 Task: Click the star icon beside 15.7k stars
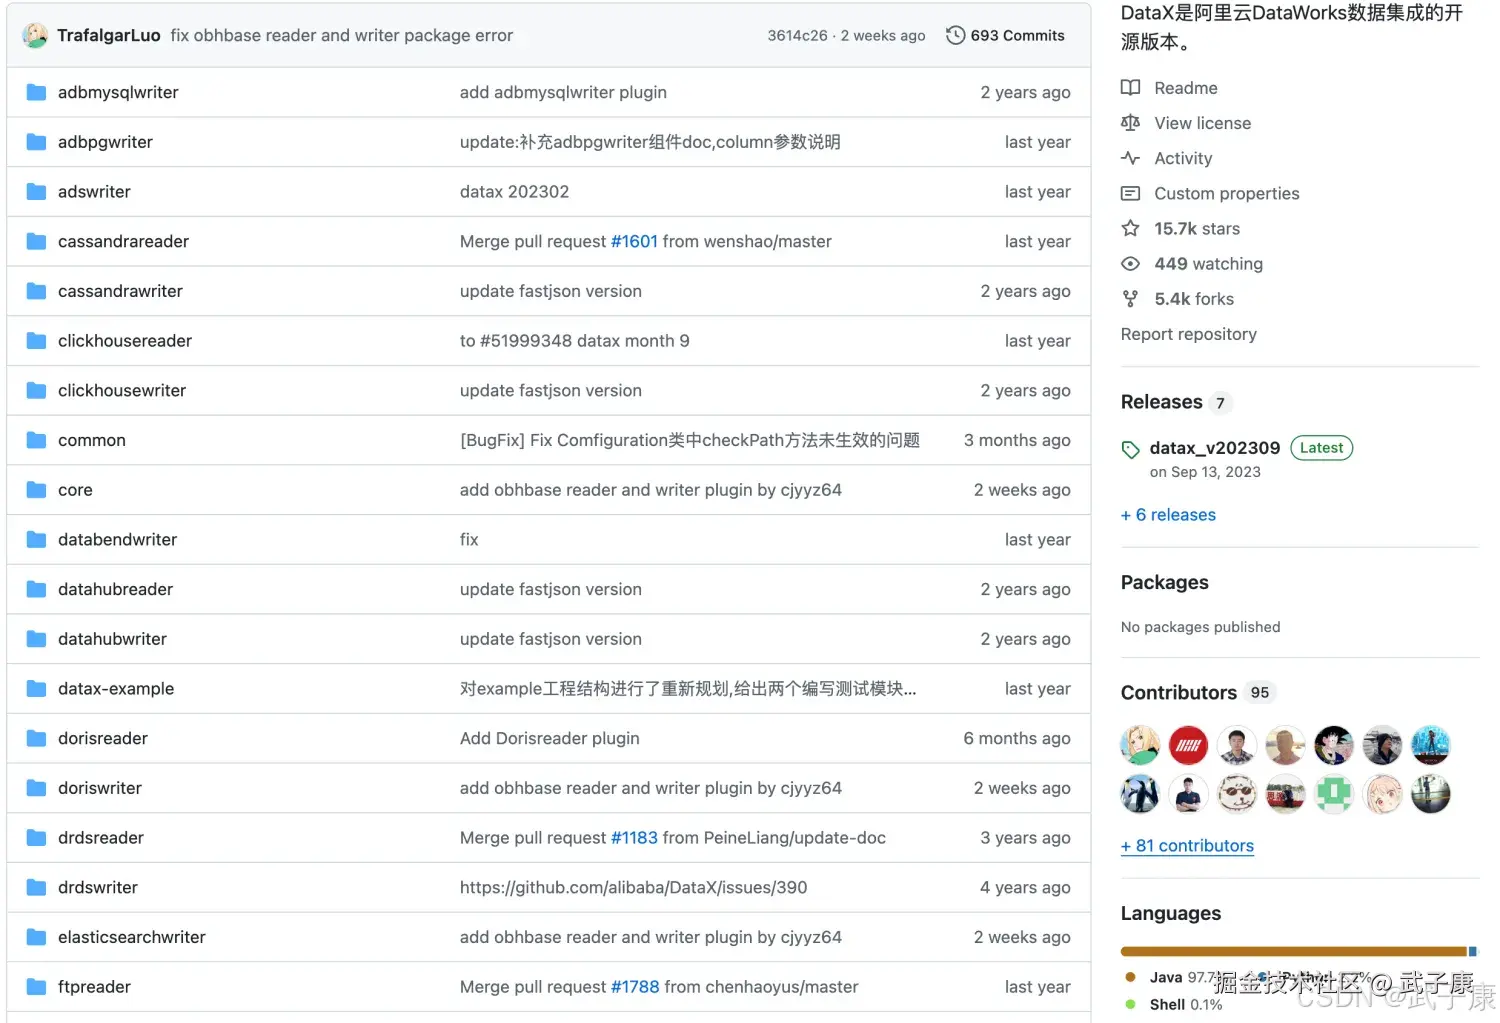pyautogui.click(x=1130, y=229)
